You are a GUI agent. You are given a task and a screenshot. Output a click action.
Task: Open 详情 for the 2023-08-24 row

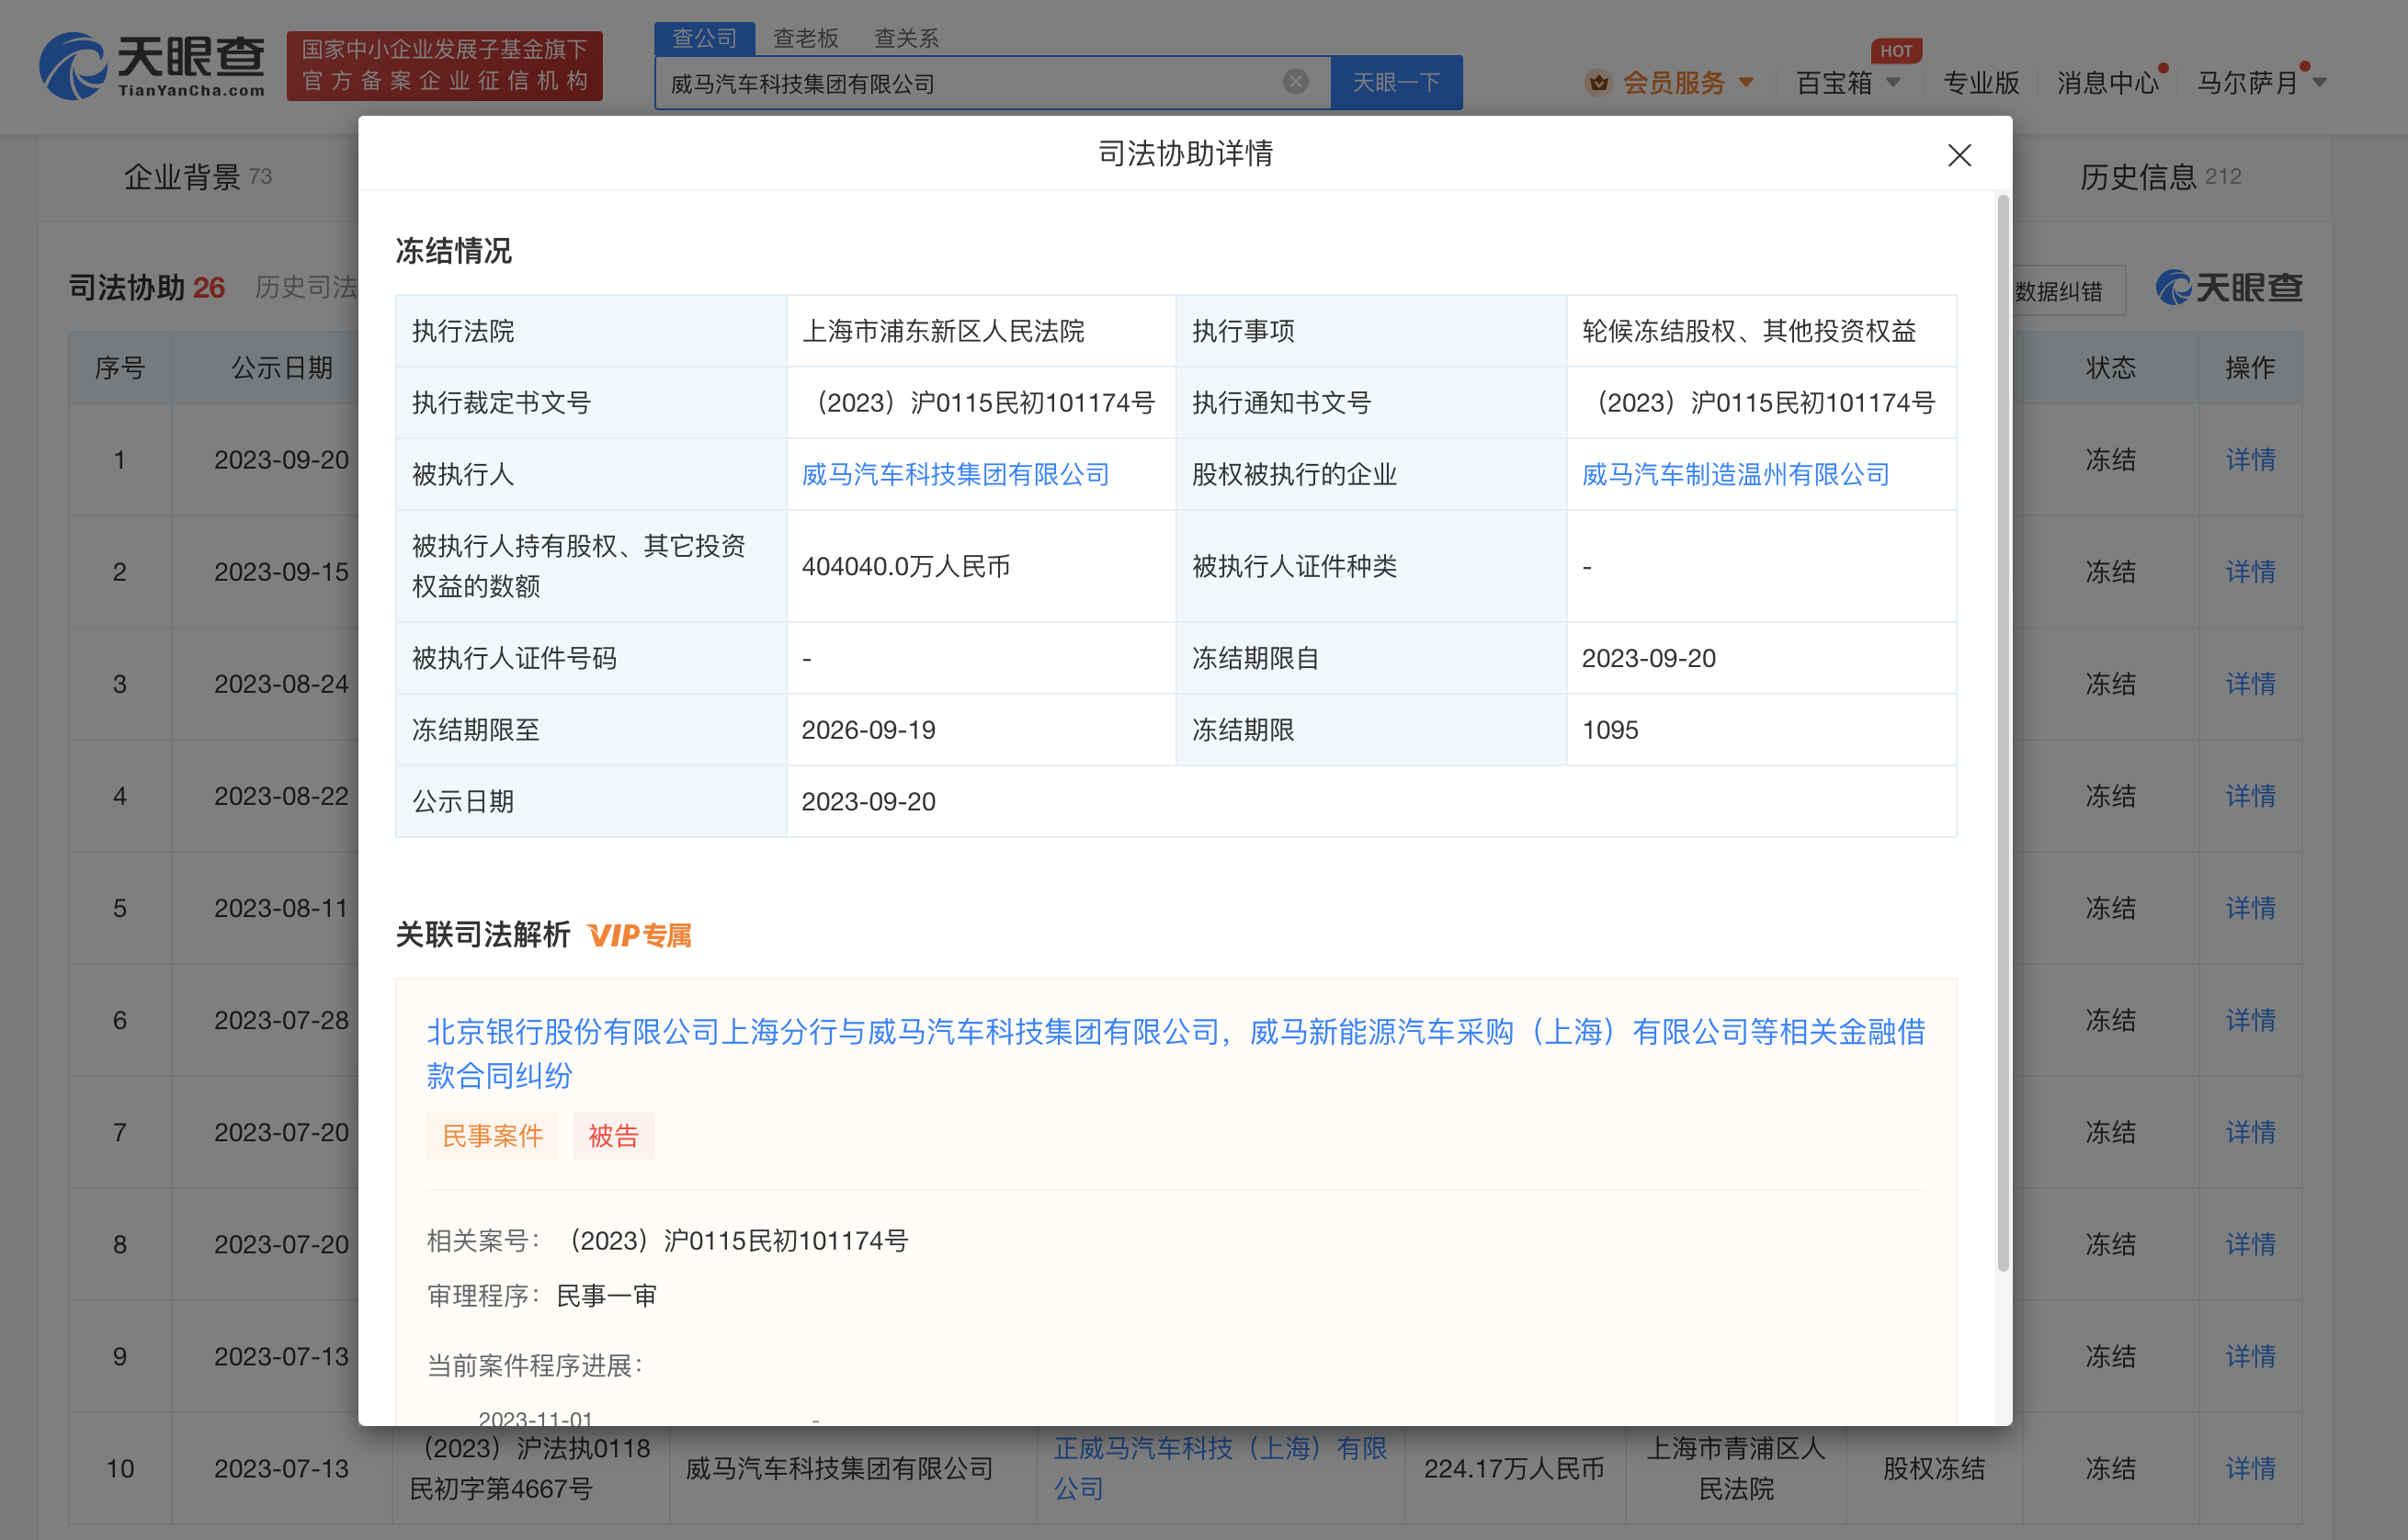[x=2249, y=684]
